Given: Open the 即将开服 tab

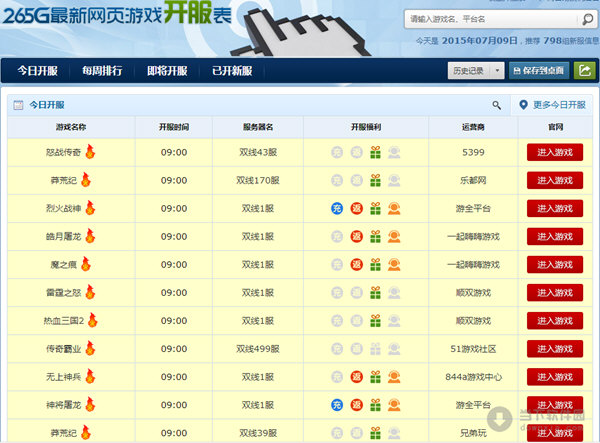Looking at the screenshot, I should point(167,71).
